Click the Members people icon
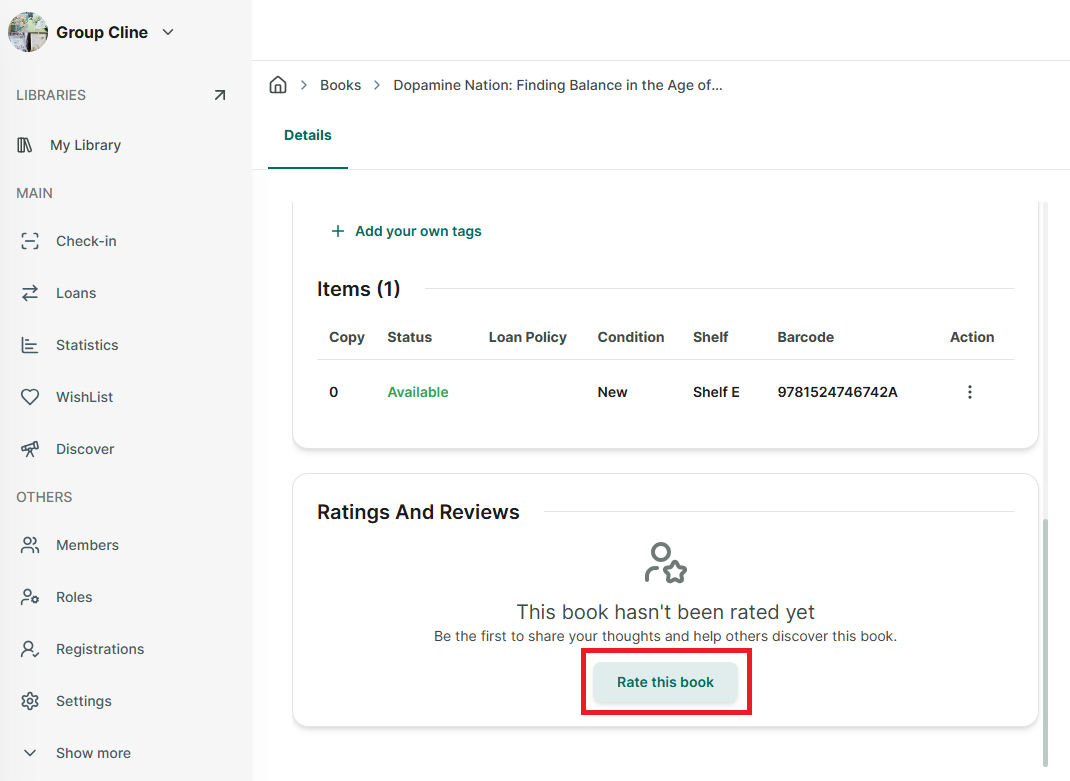Image resolution: width=1070 pixels, height=781 pixels. coord(30,545)
